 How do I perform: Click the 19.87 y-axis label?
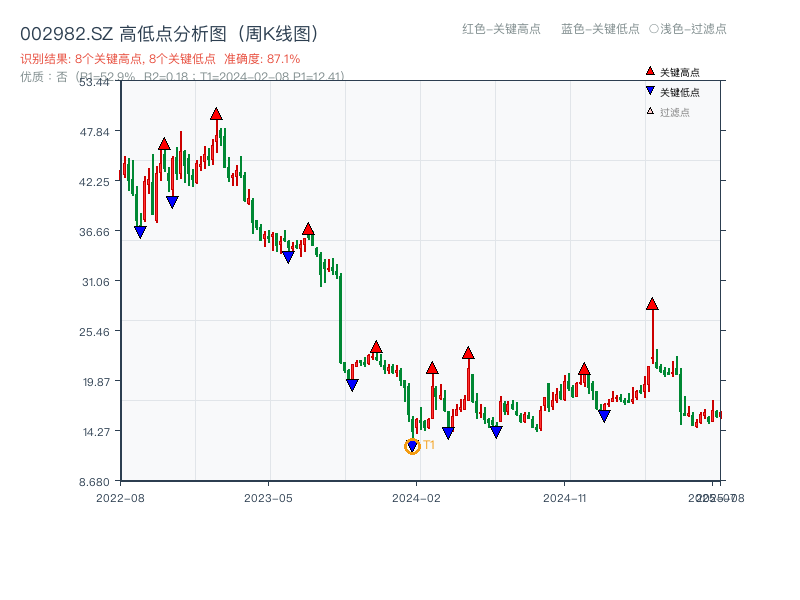click(96, 382)
